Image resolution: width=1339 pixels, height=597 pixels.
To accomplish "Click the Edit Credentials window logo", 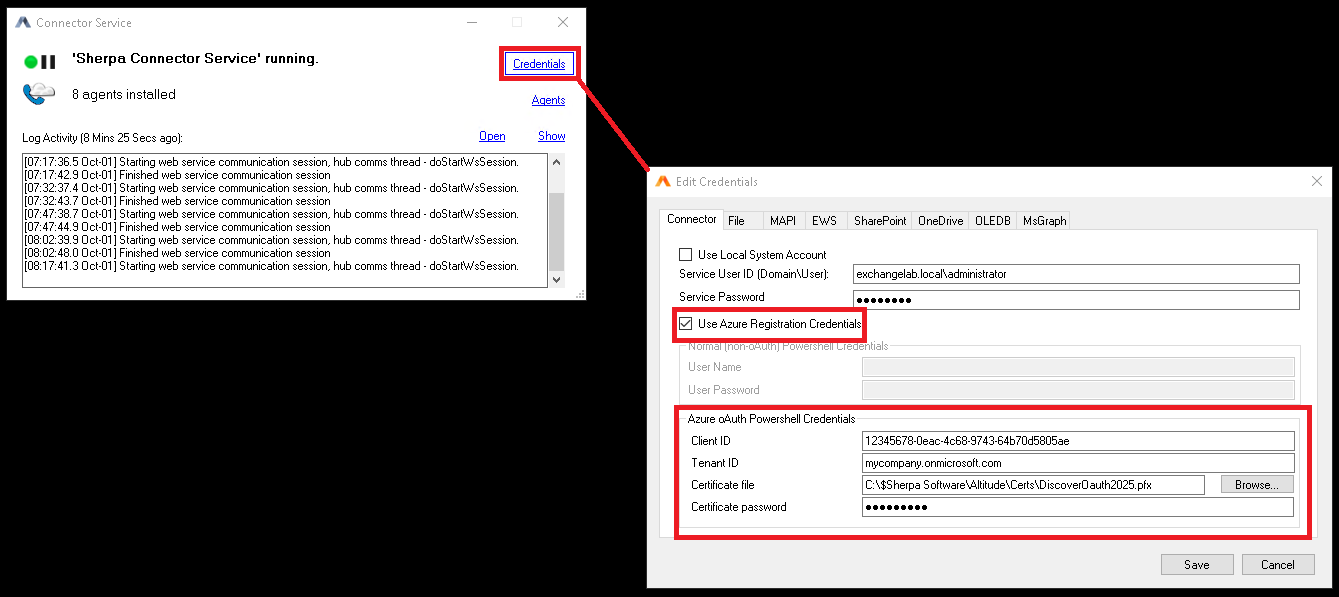I will point(663,182).
